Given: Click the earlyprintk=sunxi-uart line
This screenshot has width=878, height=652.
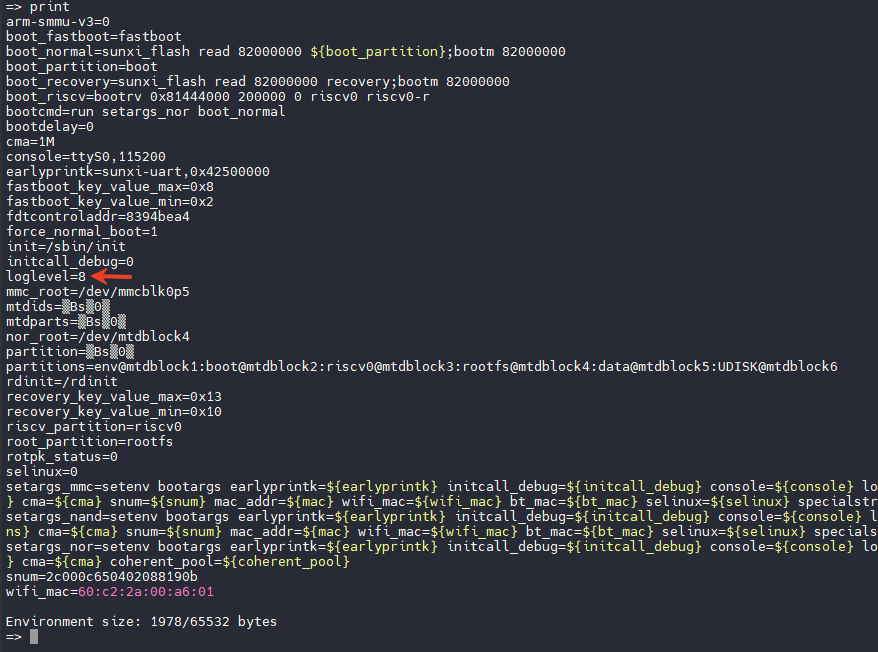Looking at the screenshot, I should point(138,171).
